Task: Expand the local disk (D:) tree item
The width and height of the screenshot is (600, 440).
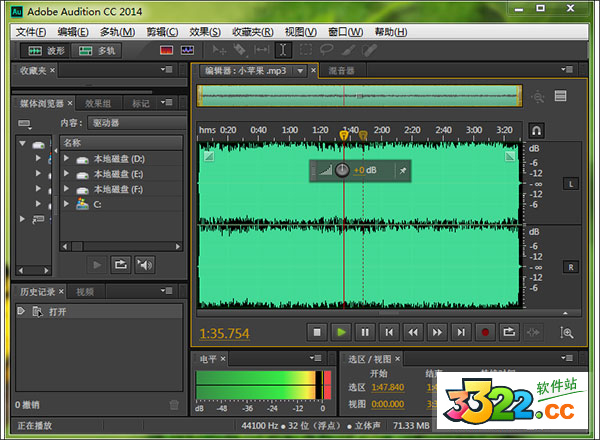Action: [x=67, y=159]
